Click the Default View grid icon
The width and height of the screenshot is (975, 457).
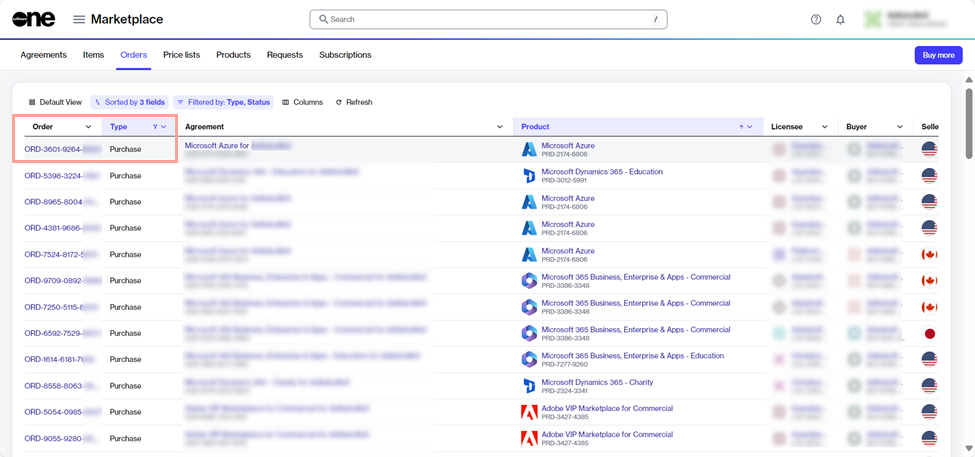point(32,102)
